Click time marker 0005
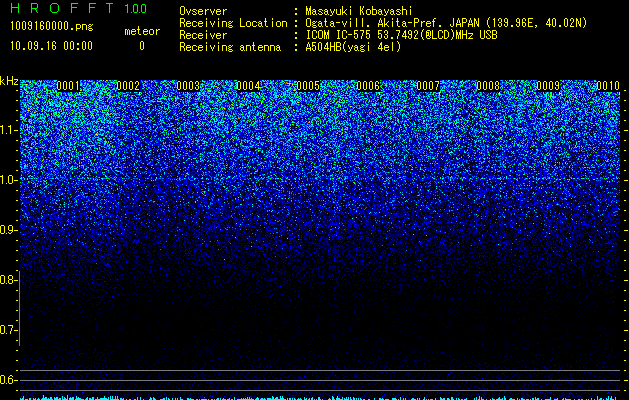The width and height of the screenshot is (629, 400). tap(308, 86)
